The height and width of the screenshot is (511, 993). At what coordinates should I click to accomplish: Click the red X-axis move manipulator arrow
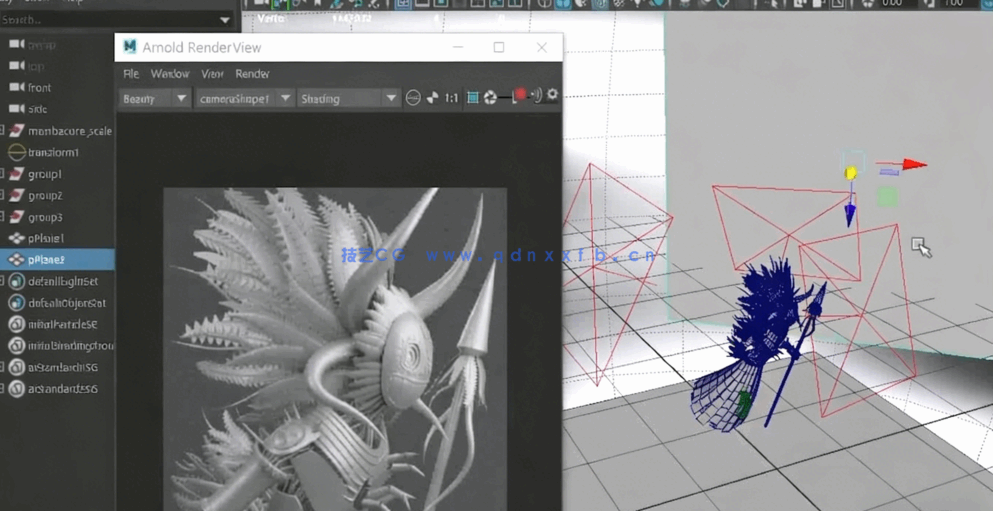(912, 165)
